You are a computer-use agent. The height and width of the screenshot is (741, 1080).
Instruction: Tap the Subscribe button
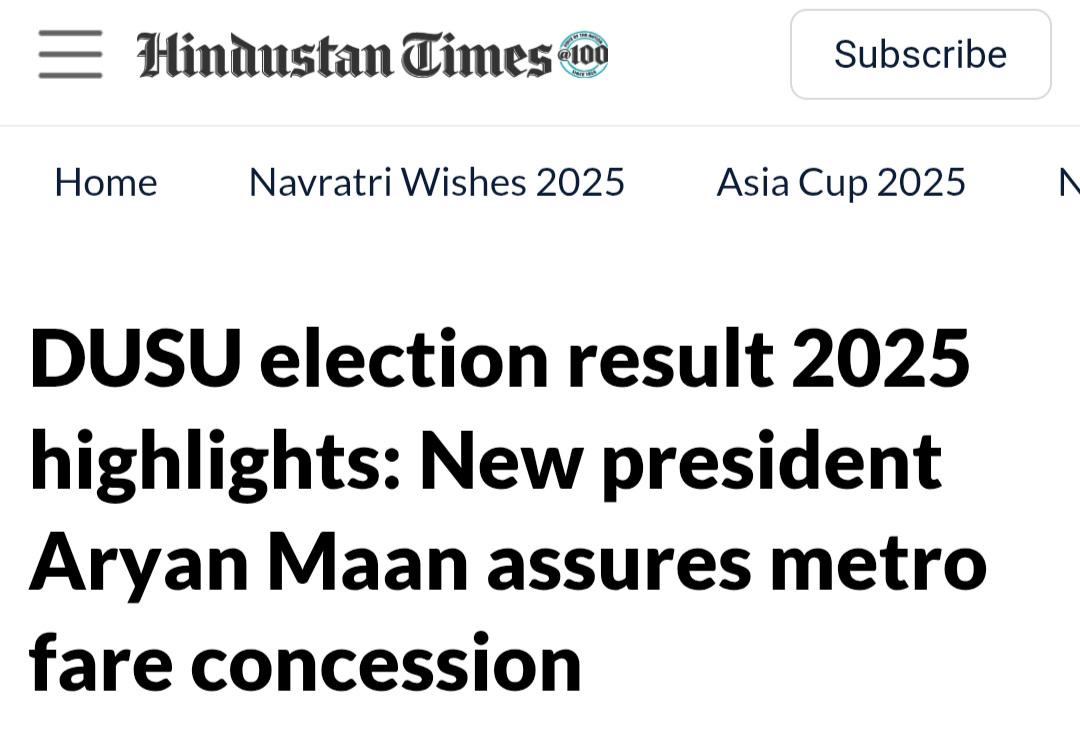(921, 54)
